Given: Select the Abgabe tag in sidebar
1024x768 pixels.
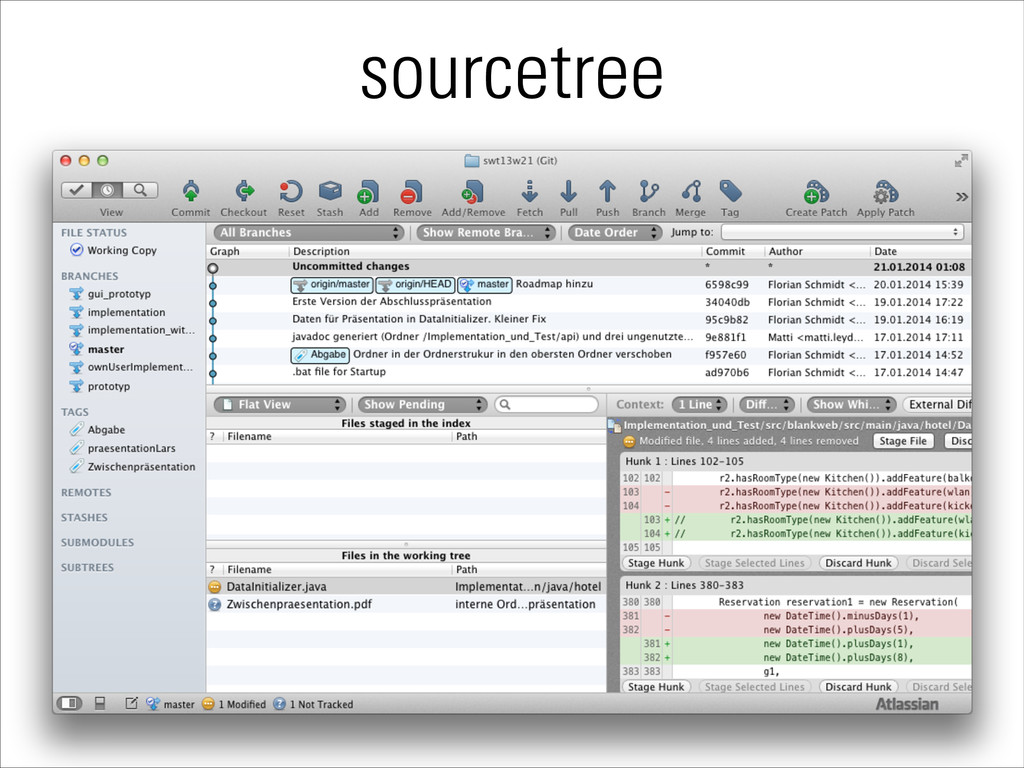Looking at the screenshot, I should (x=106, y=430).
